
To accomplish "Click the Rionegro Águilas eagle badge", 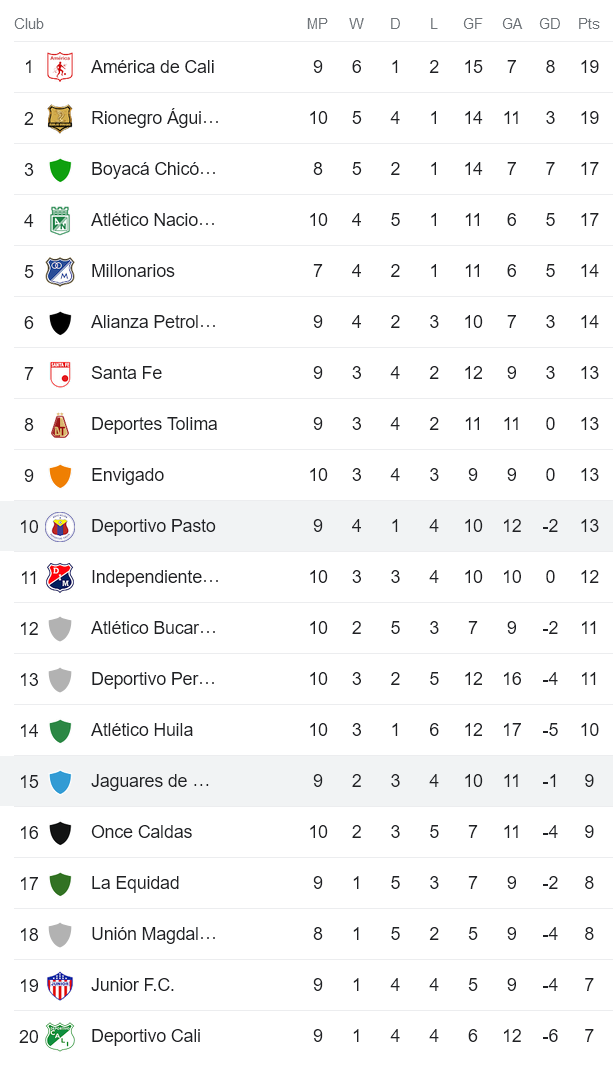I will pyautogui.click(x=60, y=118).
